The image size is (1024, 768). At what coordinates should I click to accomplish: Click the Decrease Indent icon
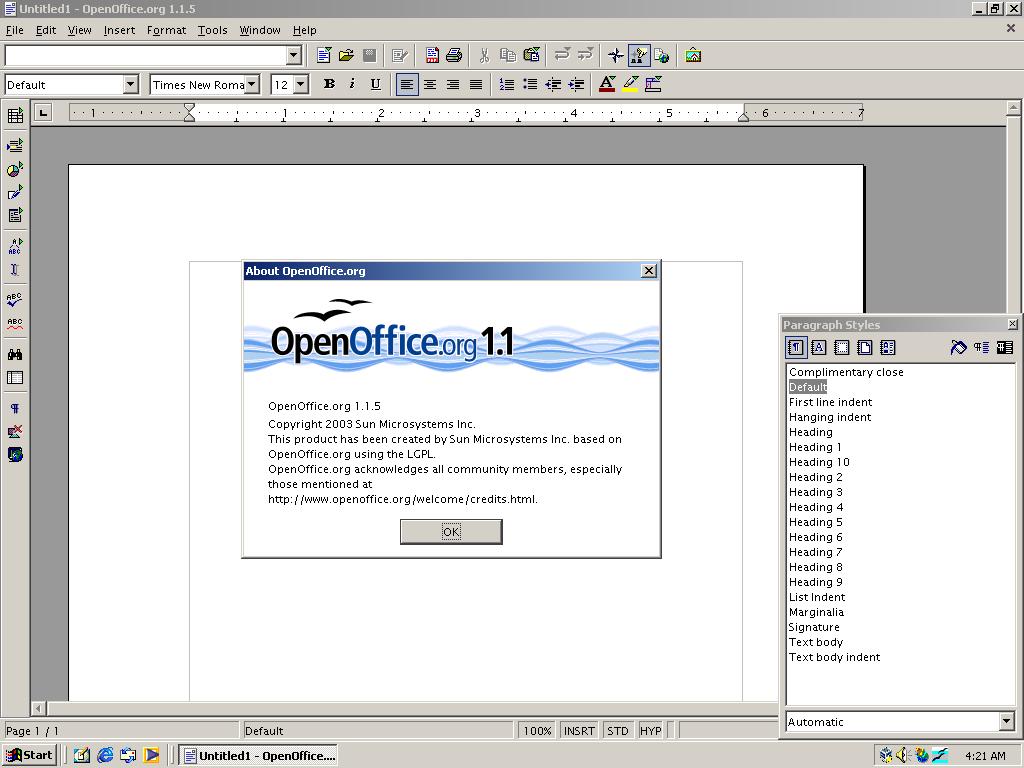pyautogui.click(x=553, y=84)
